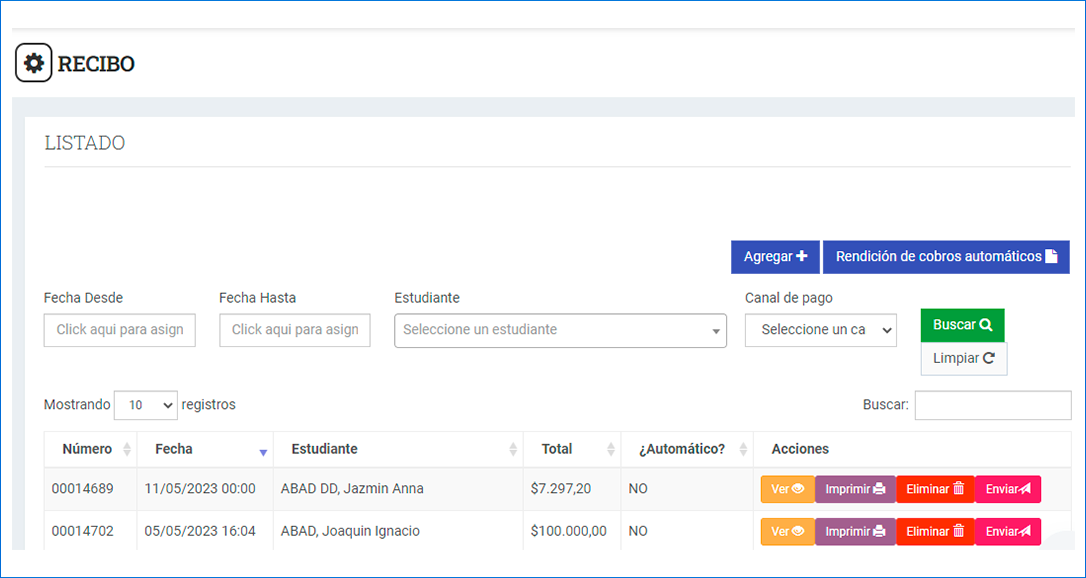This screenshot has height=578, width=1086.
Task: Send receipt 00014702 using Enviar
Action: (1007, 532)
